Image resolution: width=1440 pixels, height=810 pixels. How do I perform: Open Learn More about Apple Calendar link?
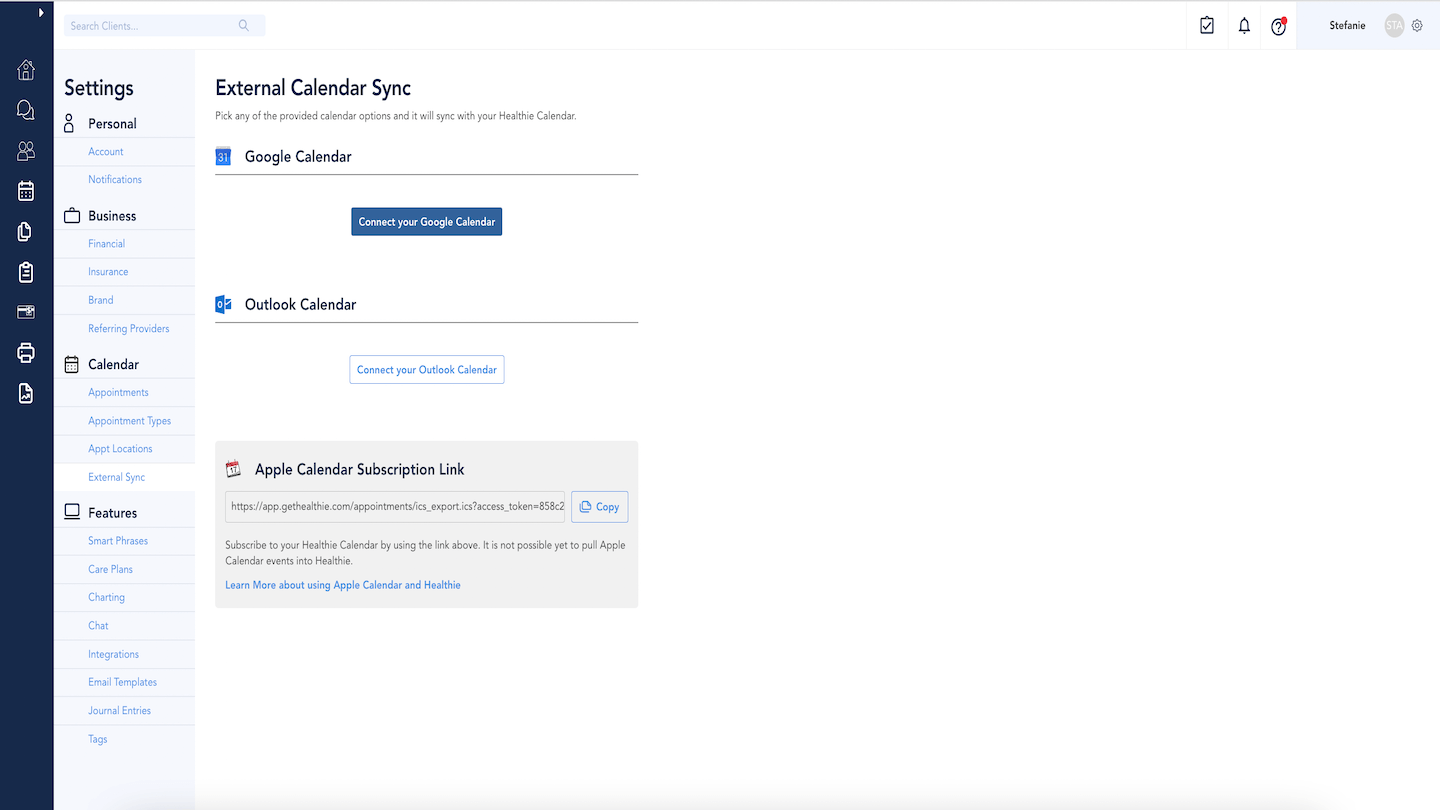[343, 585]
